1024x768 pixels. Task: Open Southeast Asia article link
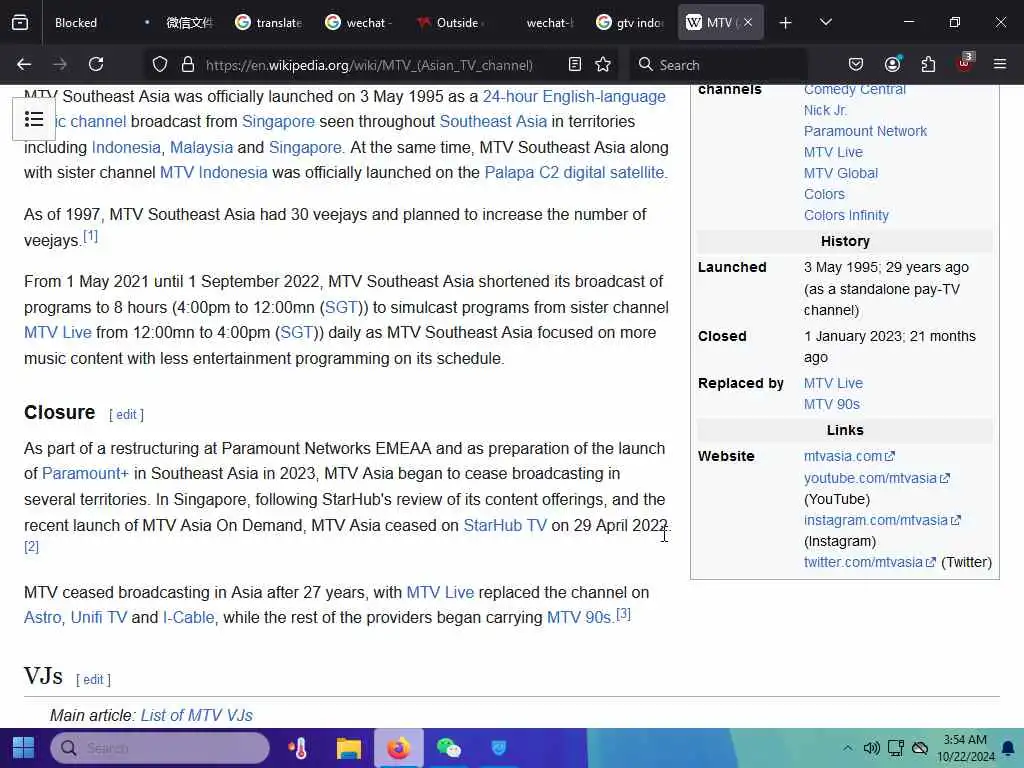(x=493, y=121)
